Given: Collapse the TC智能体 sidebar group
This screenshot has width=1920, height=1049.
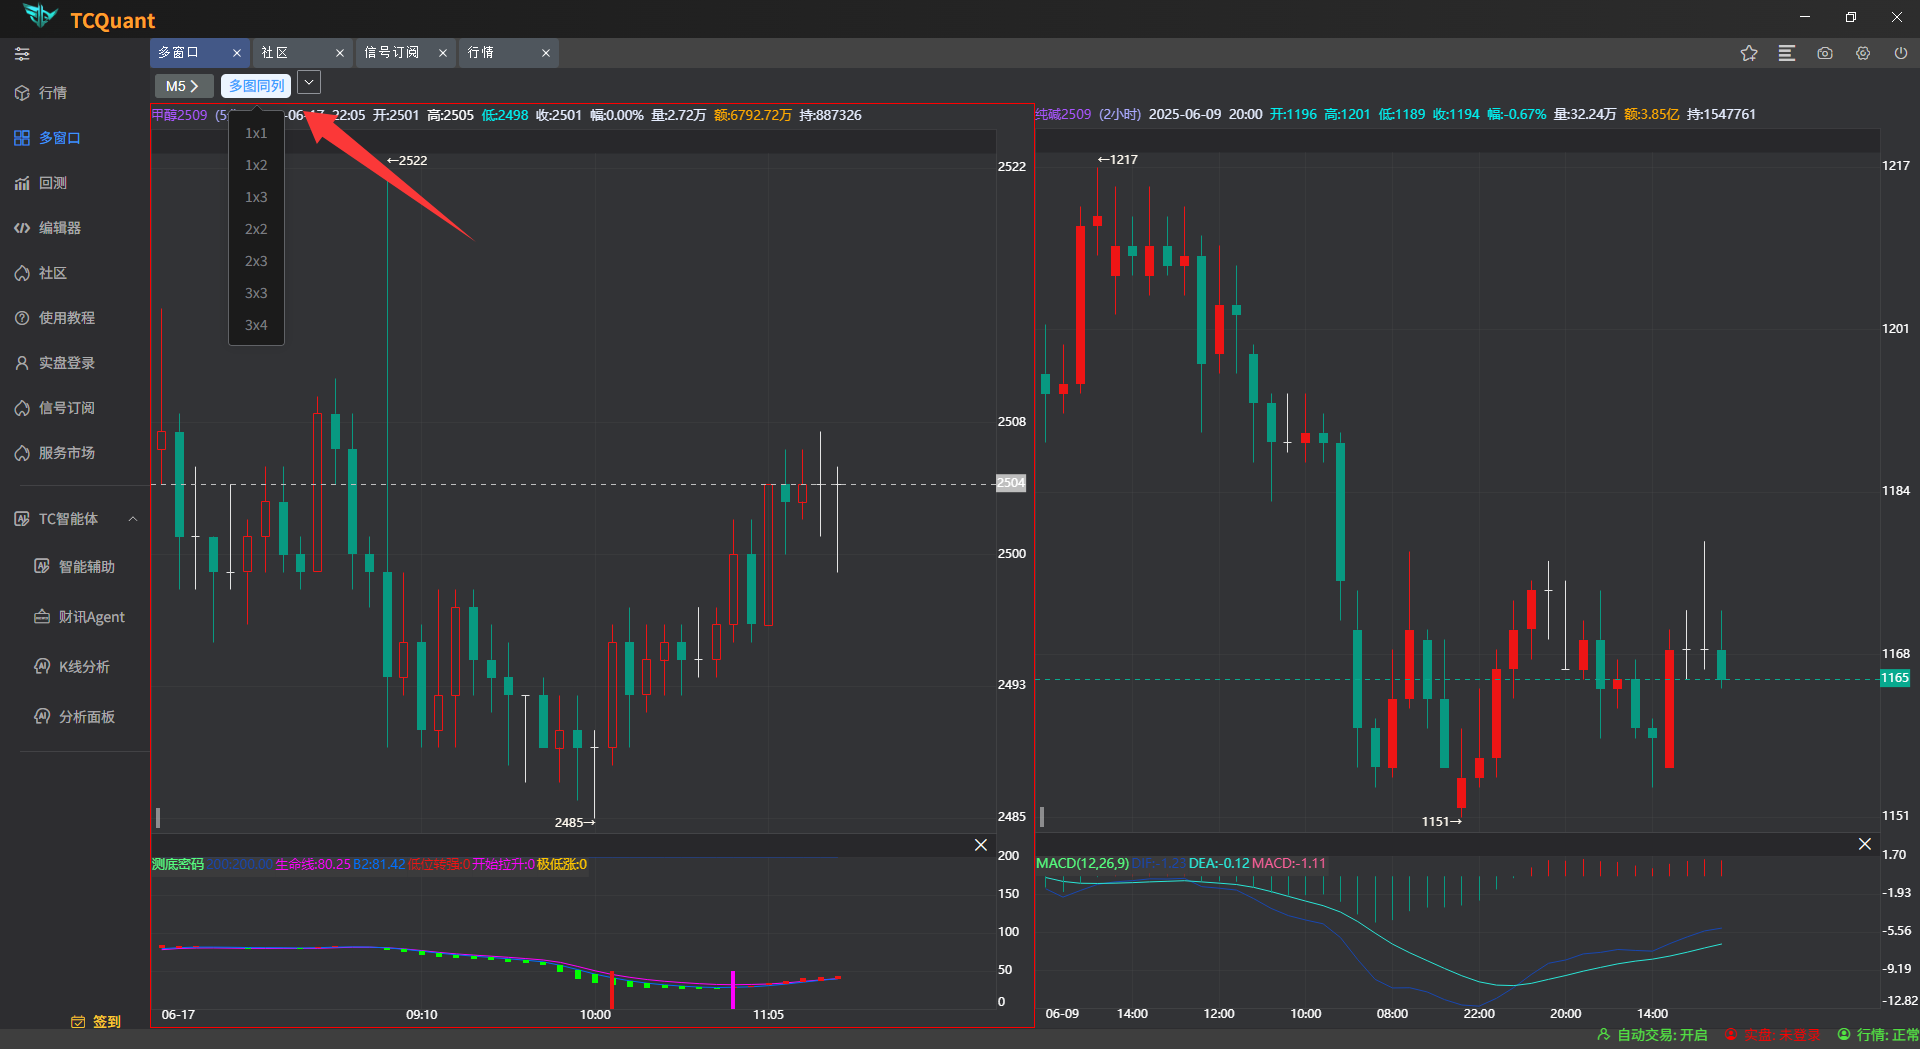Looking at the screenshot, I should point(132,519).
